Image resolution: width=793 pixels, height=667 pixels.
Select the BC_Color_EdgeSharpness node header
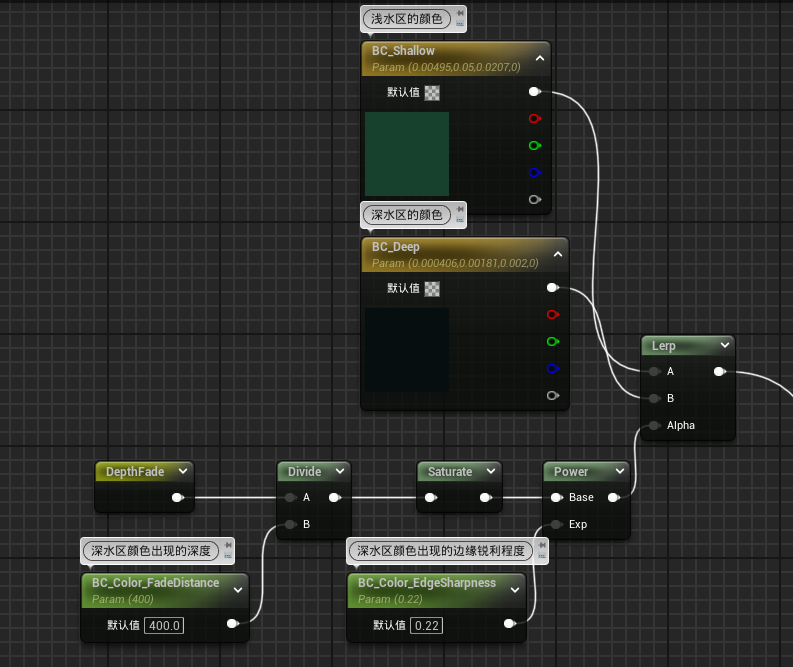[x=426, y=583]
